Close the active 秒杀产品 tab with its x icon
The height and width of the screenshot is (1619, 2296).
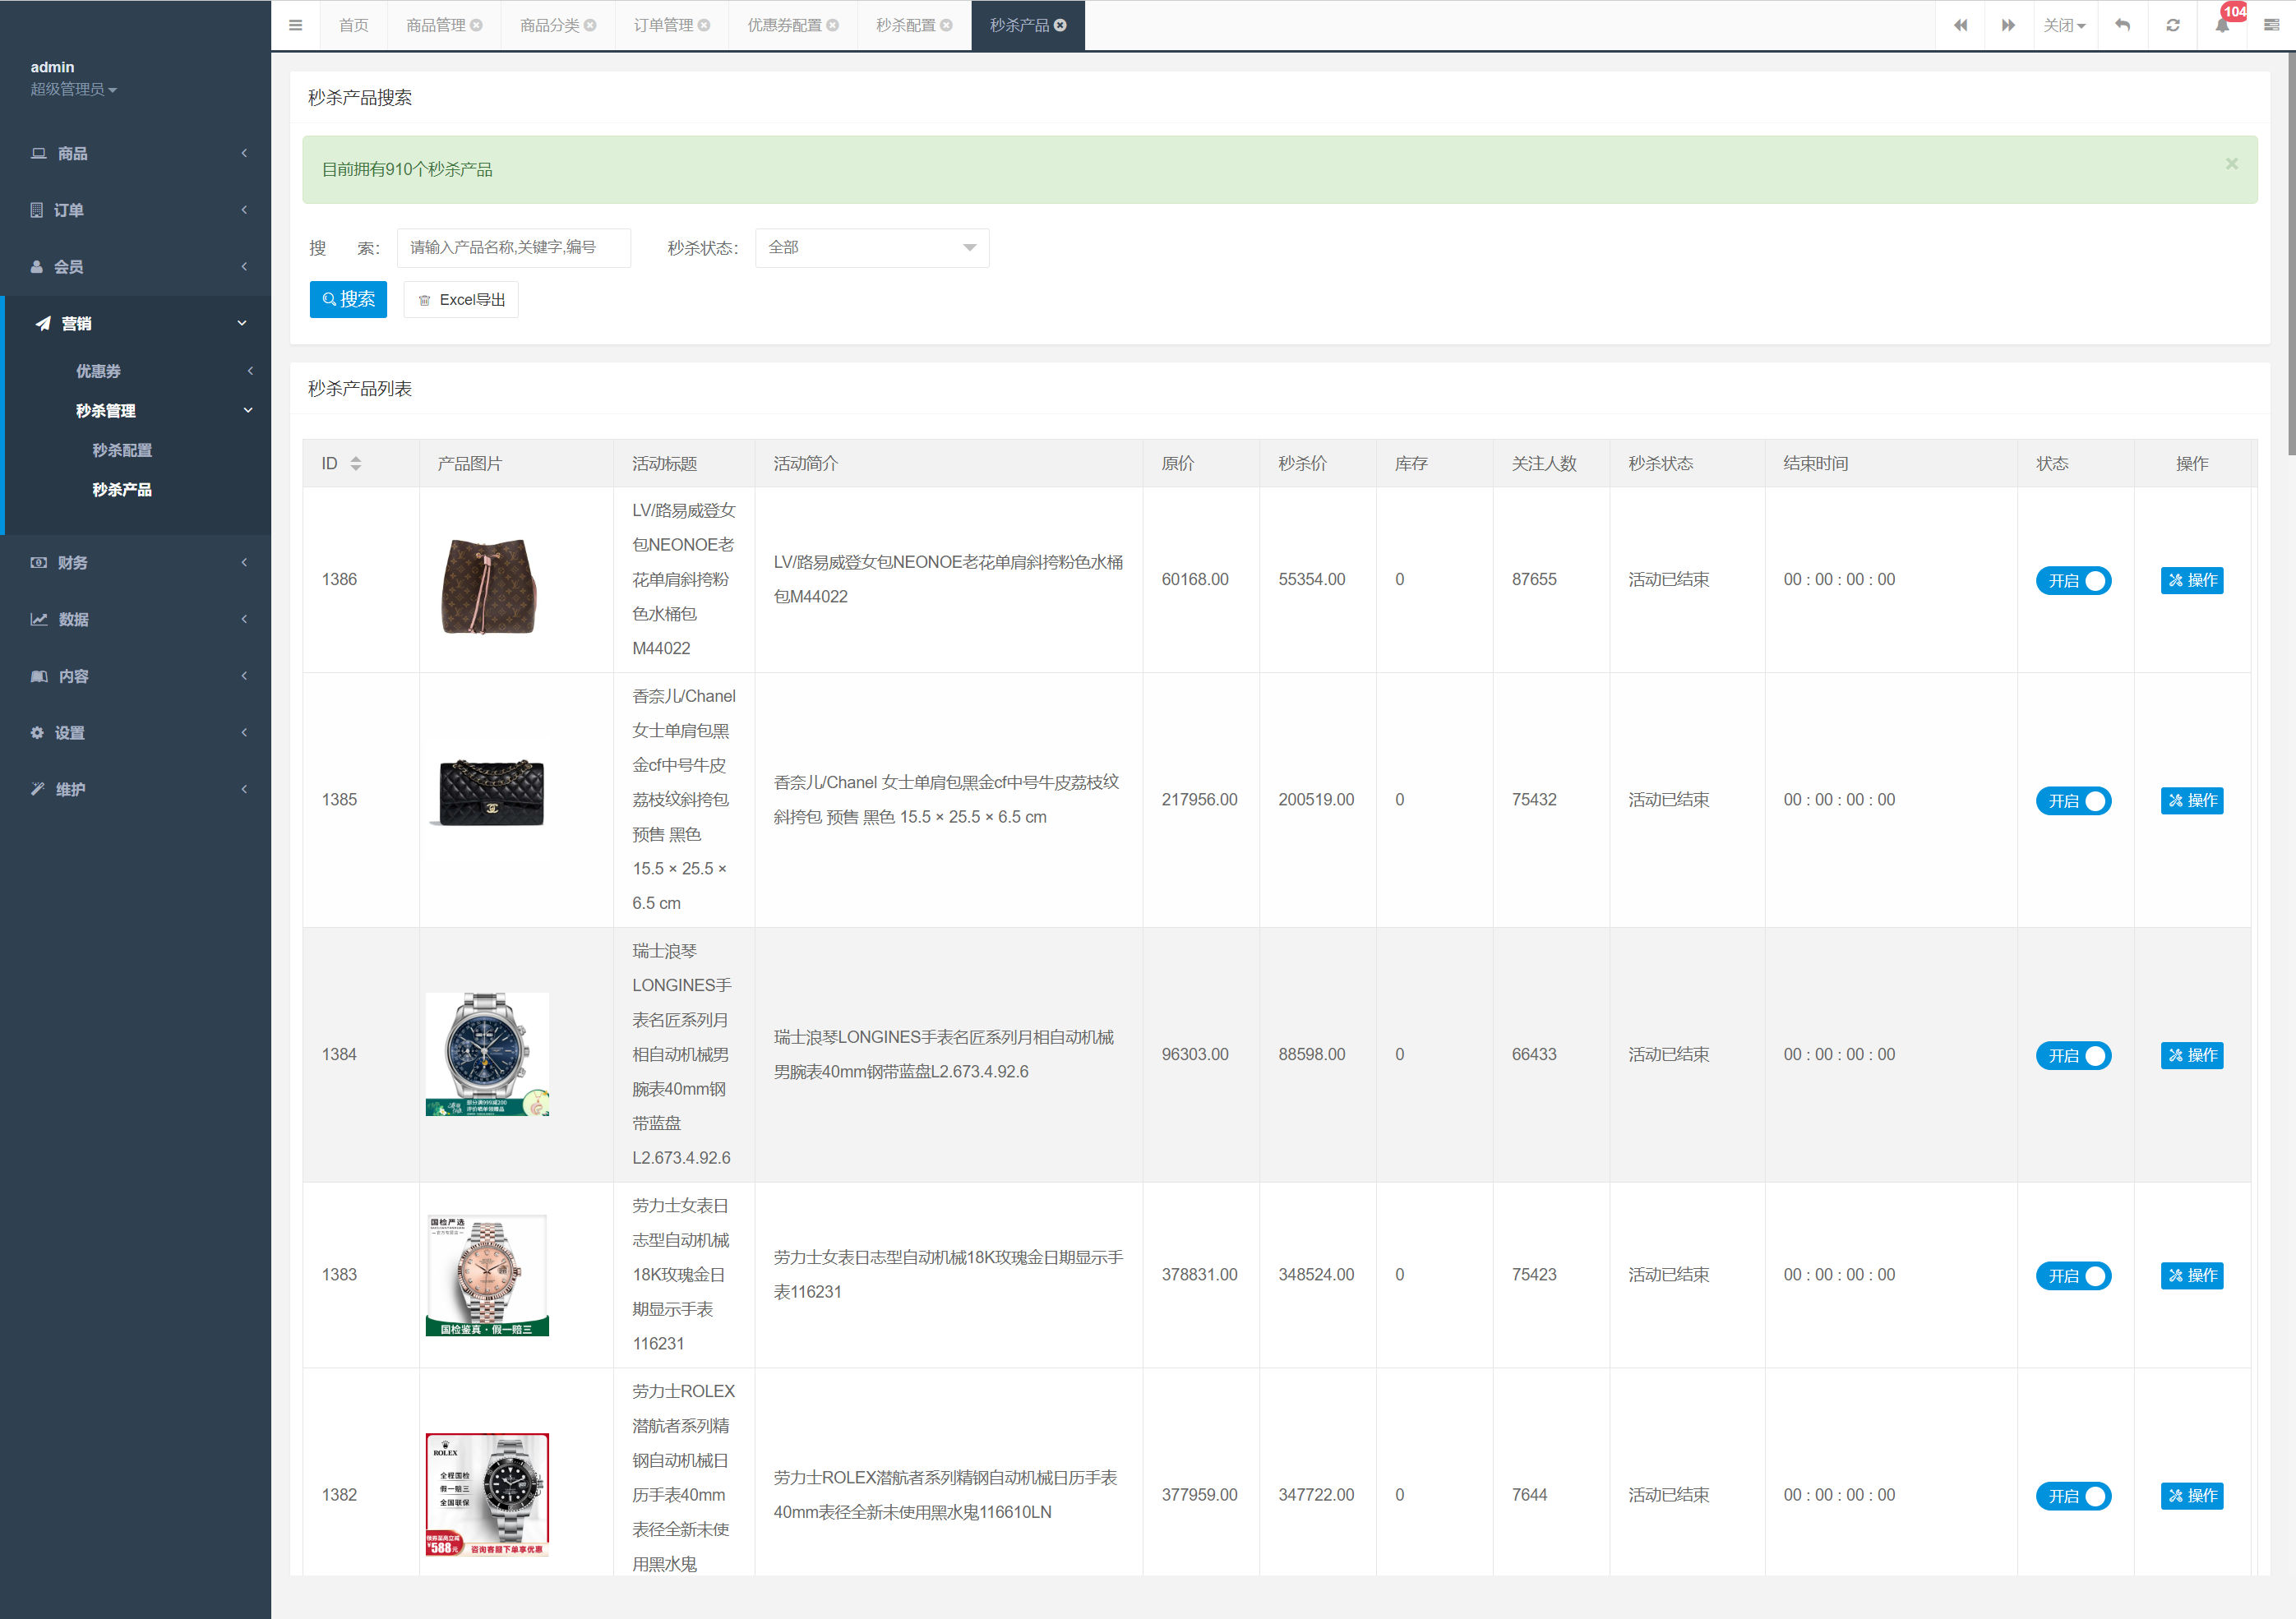pos(1060,25)
